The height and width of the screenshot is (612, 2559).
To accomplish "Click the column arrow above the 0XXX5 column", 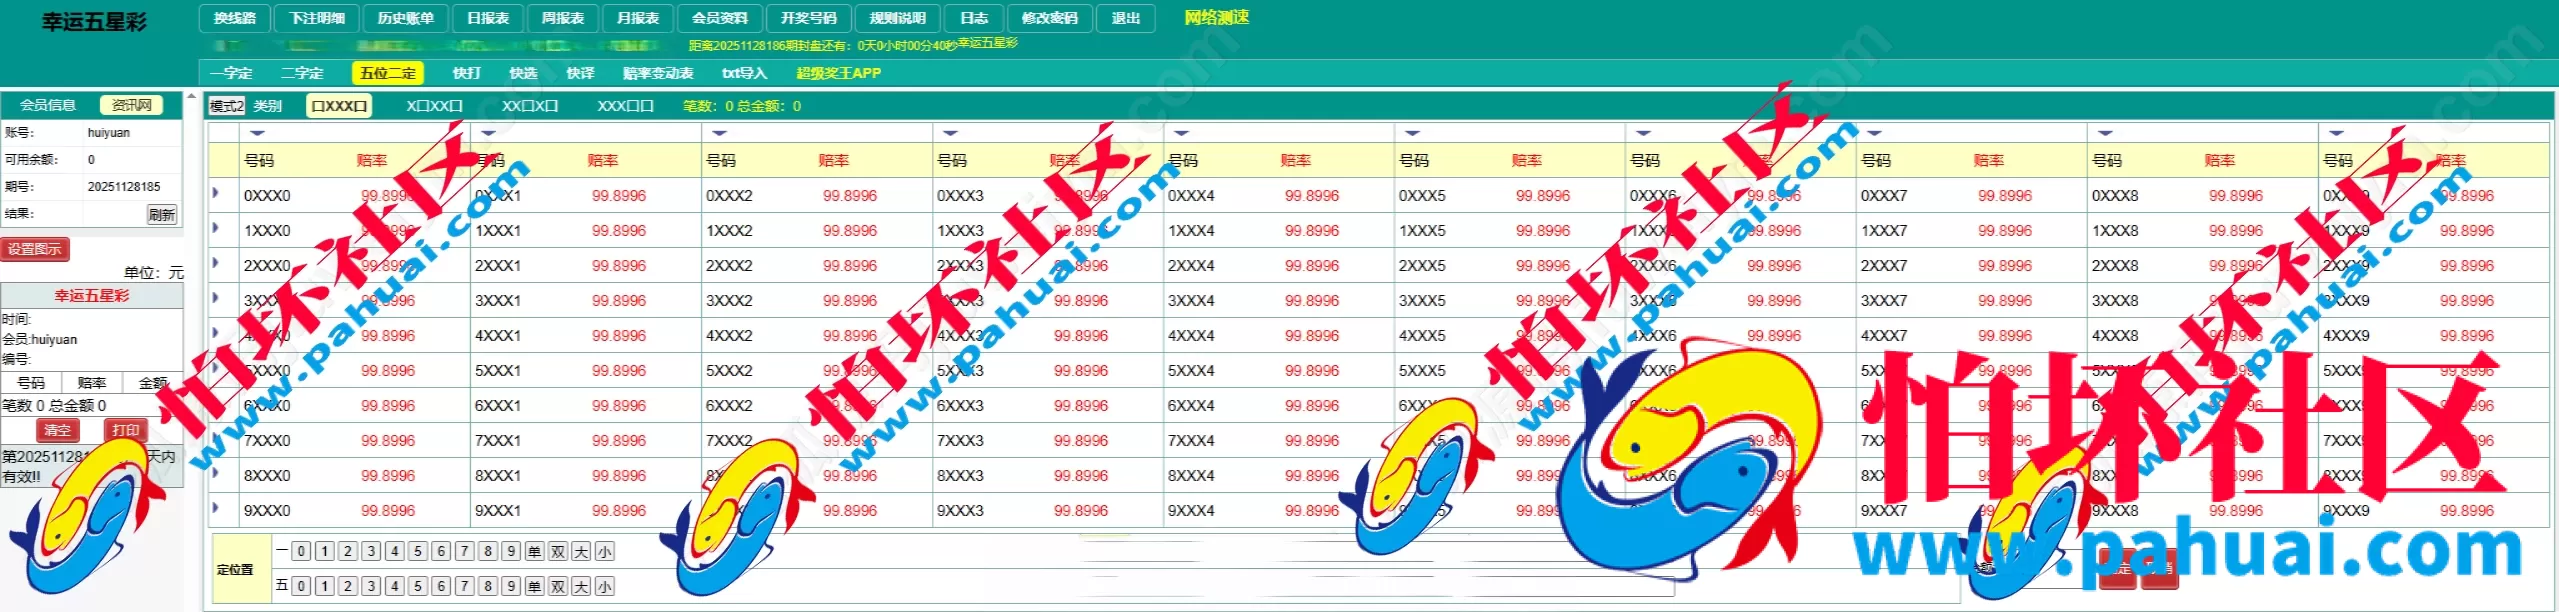I will [x=1412, y=132].
